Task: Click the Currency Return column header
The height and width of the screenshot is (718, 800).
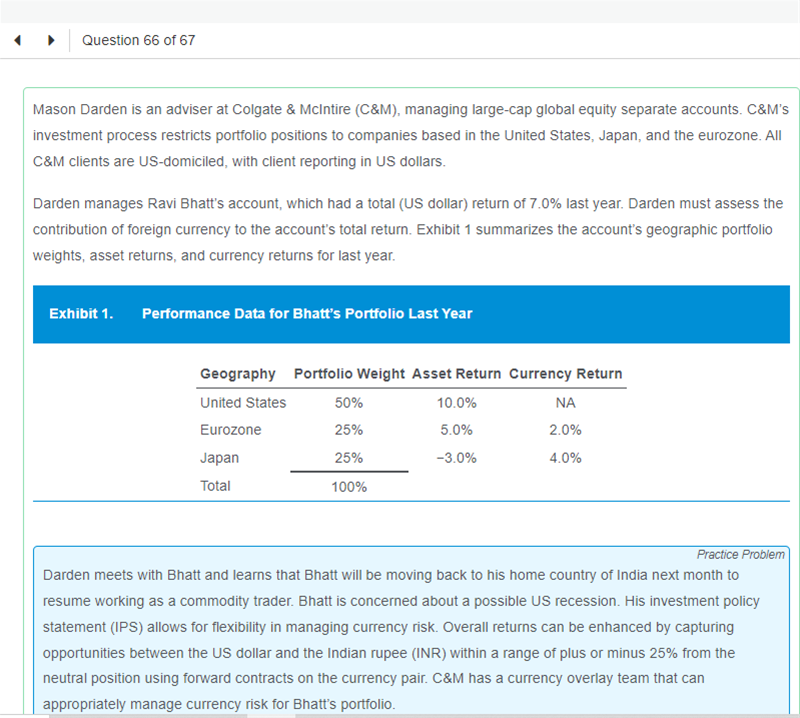Action: (565, 374)
